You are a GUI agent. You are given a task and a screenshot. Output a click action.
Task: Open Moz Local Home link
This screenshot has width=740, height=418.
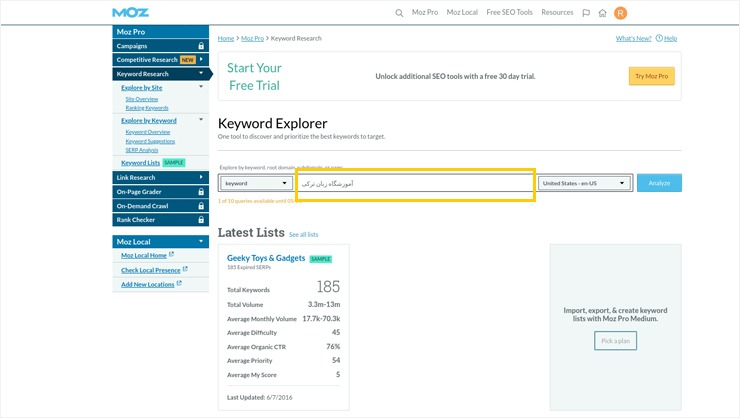[143, 255]
